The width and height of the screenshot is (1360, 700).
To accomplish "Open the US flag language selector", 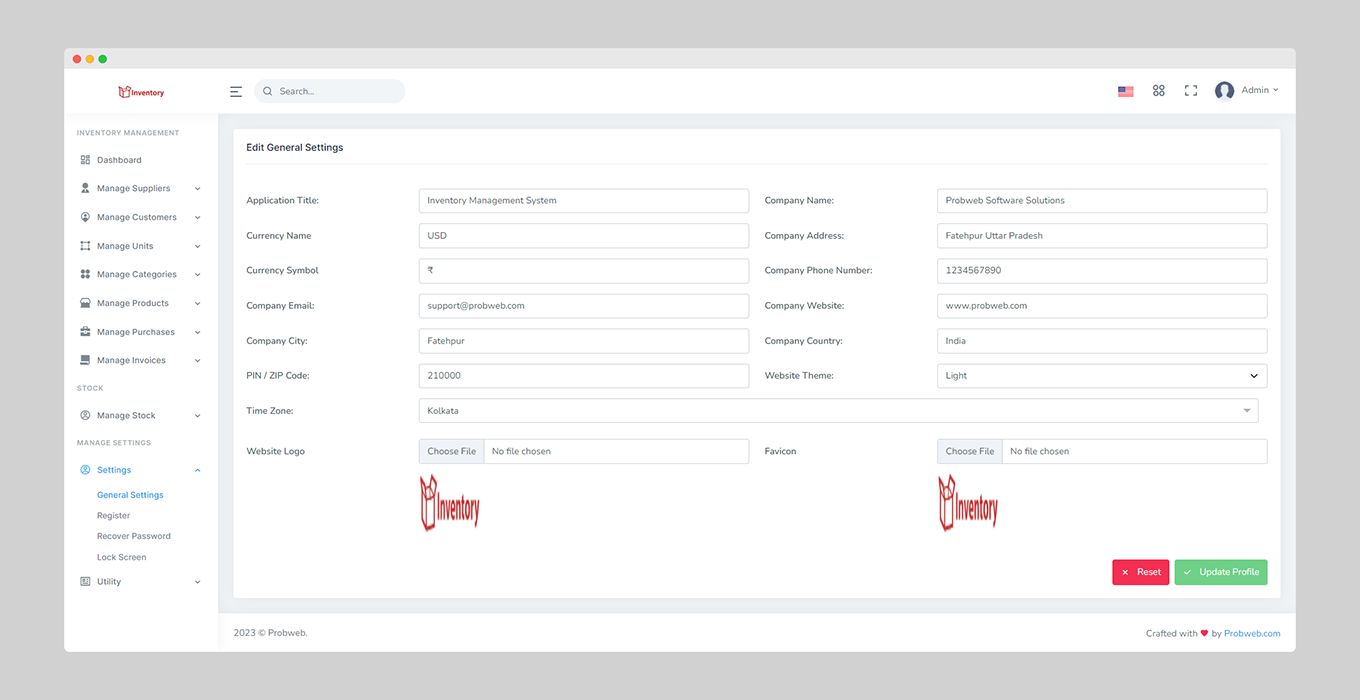I will pos(1126,91).
